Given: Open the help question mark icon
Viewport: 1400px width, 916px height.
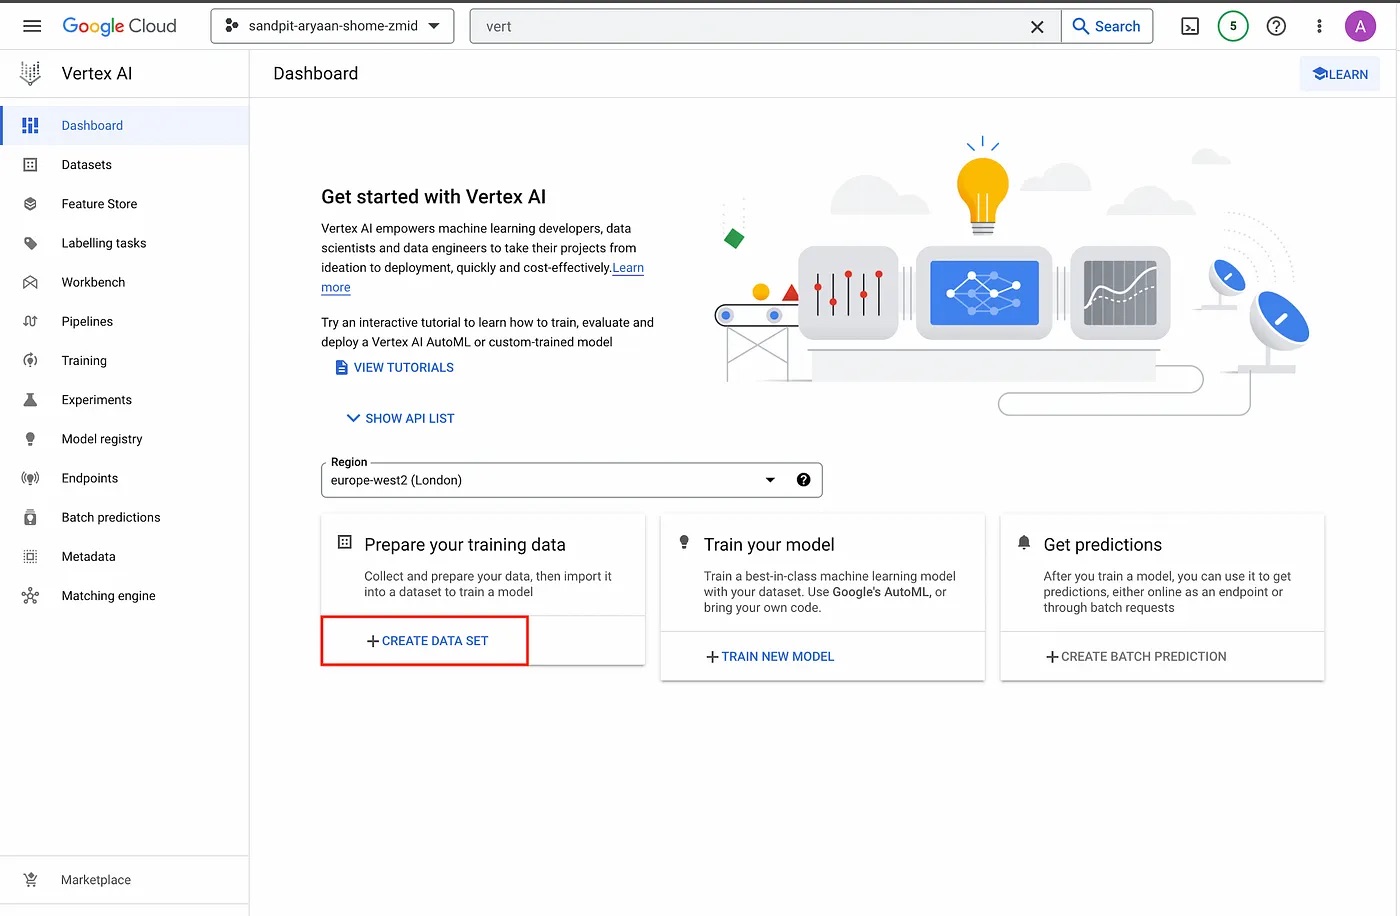Looking at the screenshot, I should [x=1276, y=26].
